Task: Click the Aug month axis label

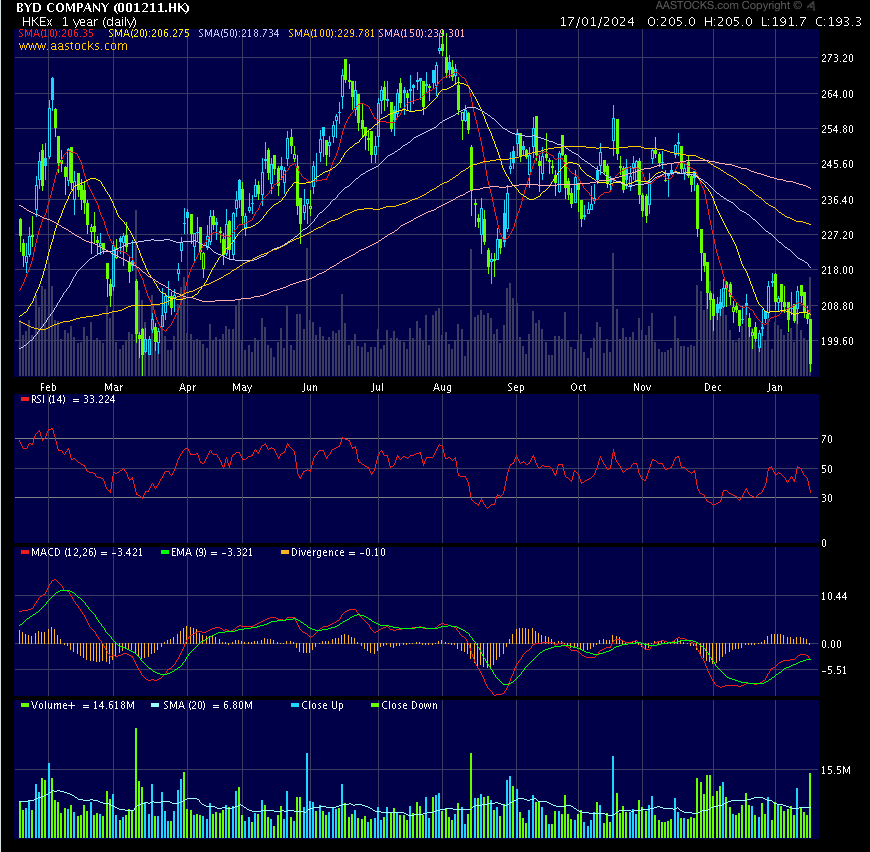Action: (x=442, y=387)
